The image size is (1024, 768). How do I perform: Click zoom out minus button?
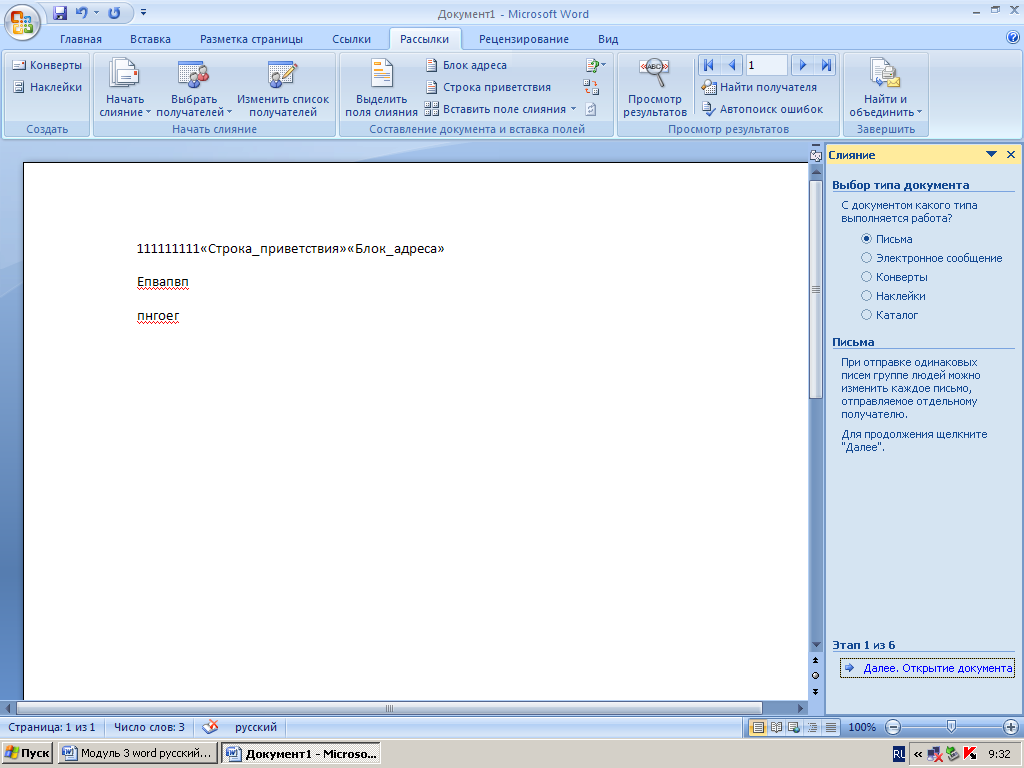click(x=893, y=727)
